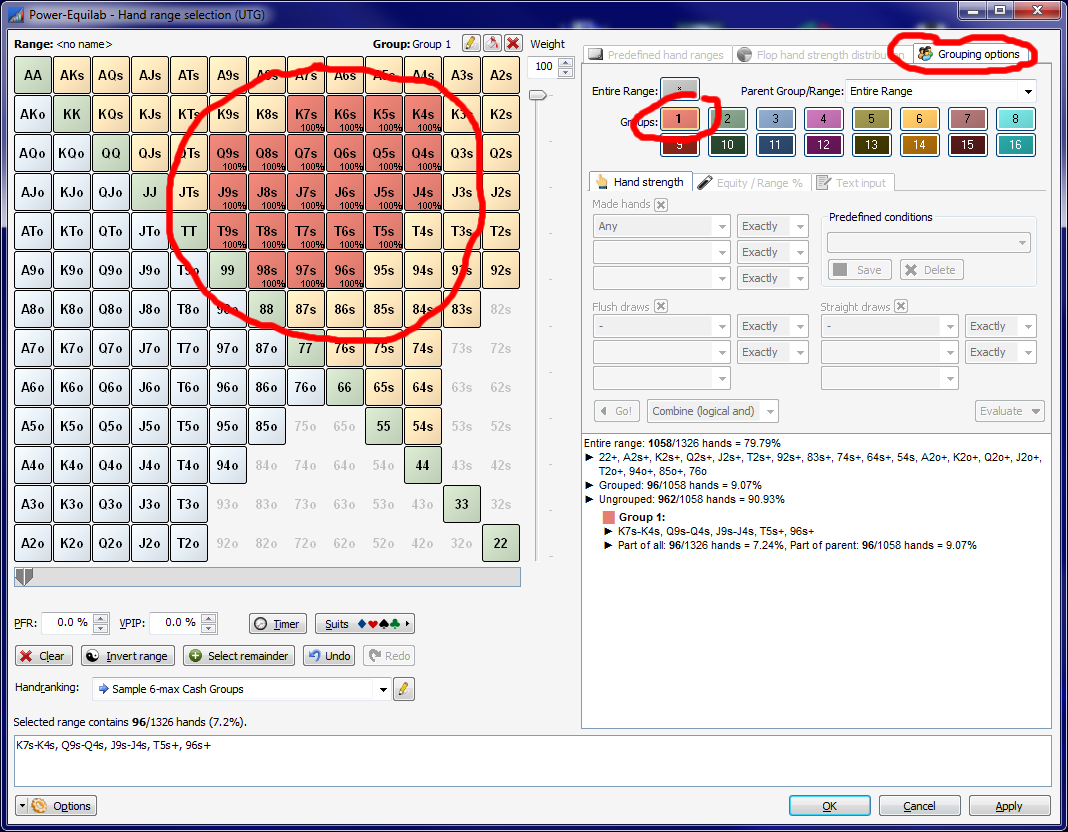This screenshot has width=1068, height=832.
Task: Increase the Weight value with up arrow
Action: (x=566, y=62)
